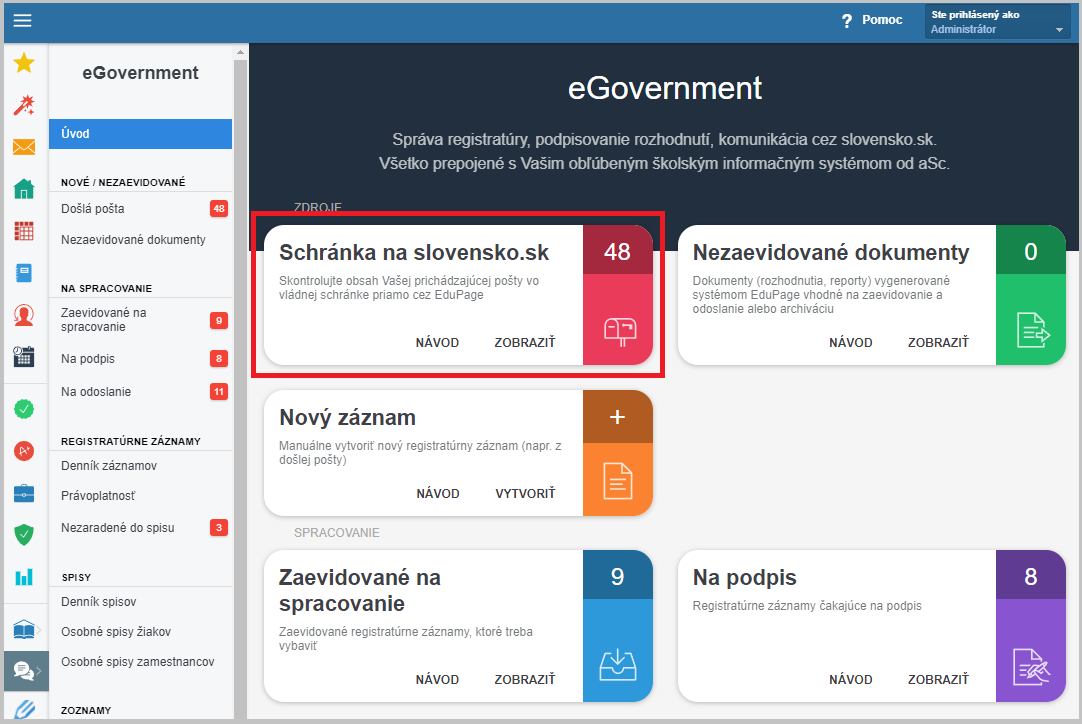Open Denník spisov in the sidebar
Viewport: 1082px width, 724px height.
point(99,602)
